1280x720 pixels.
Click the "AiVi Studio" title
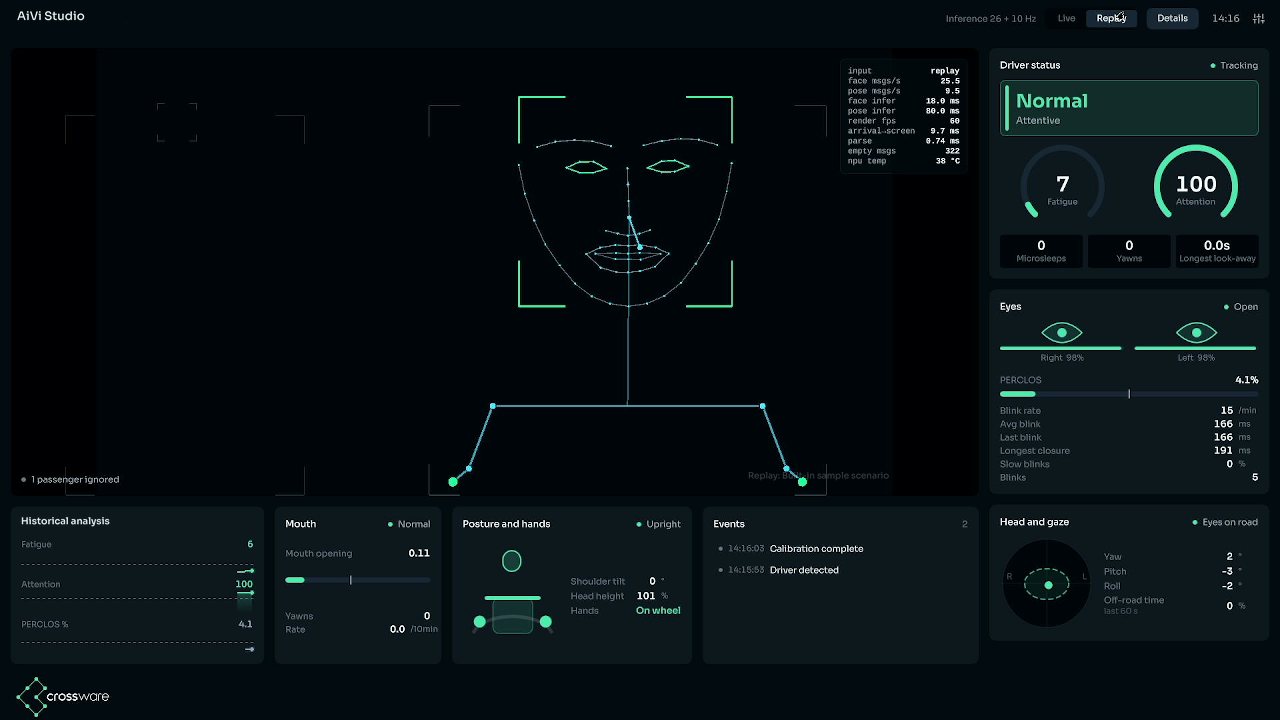[x=51, y=16]
